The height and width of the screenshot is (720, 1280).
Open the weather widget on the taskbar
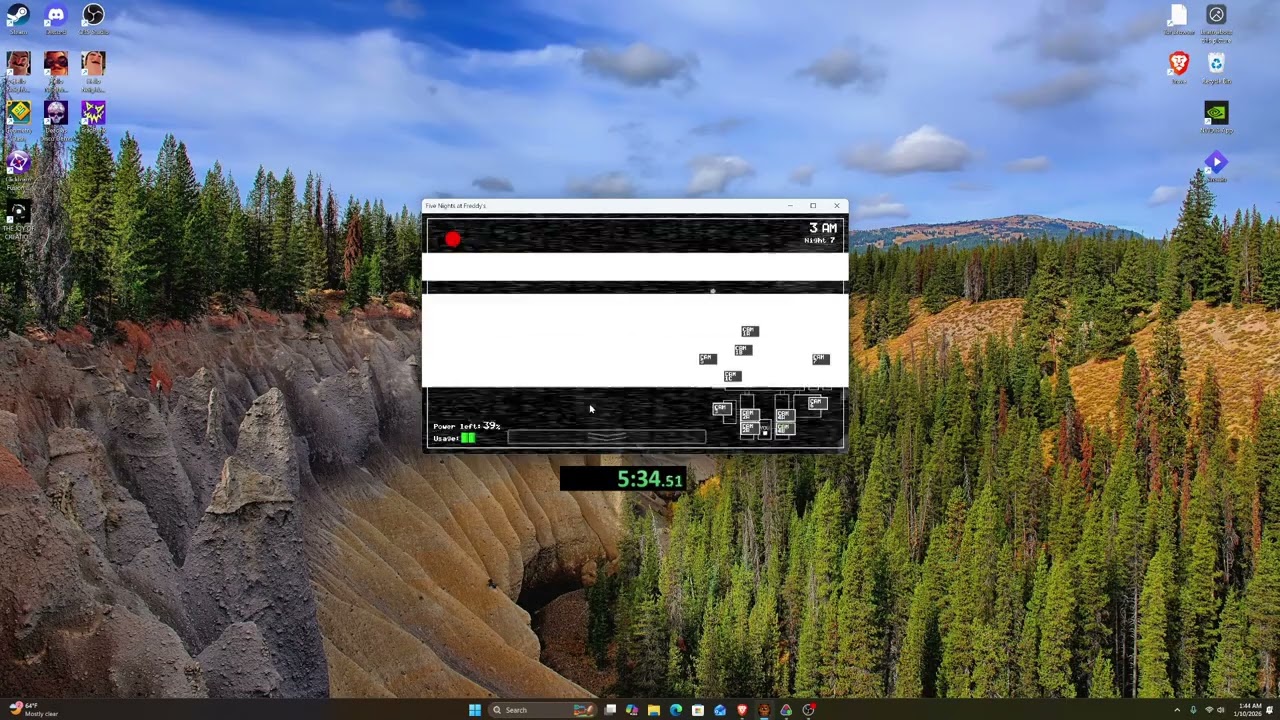tap(33, 710)
